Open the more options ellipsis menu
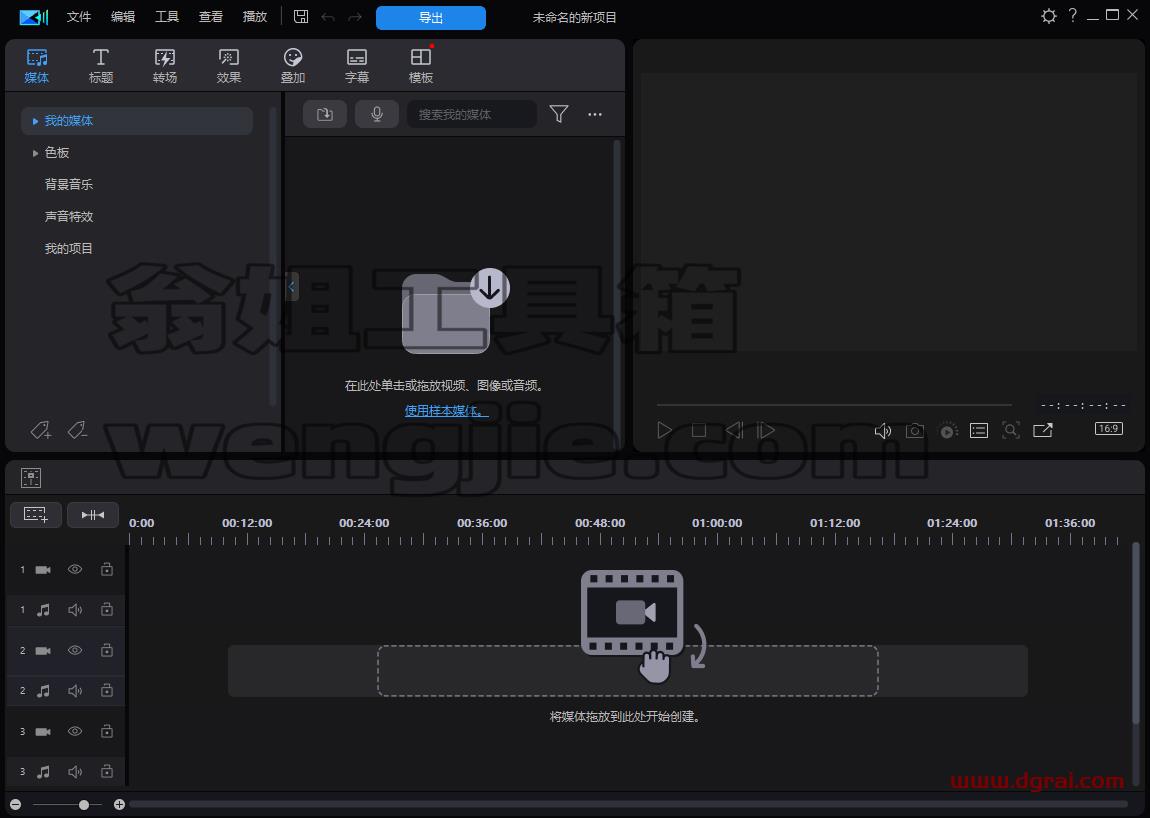The width and height of the screenshot is (1150, 818). point(595,114)
